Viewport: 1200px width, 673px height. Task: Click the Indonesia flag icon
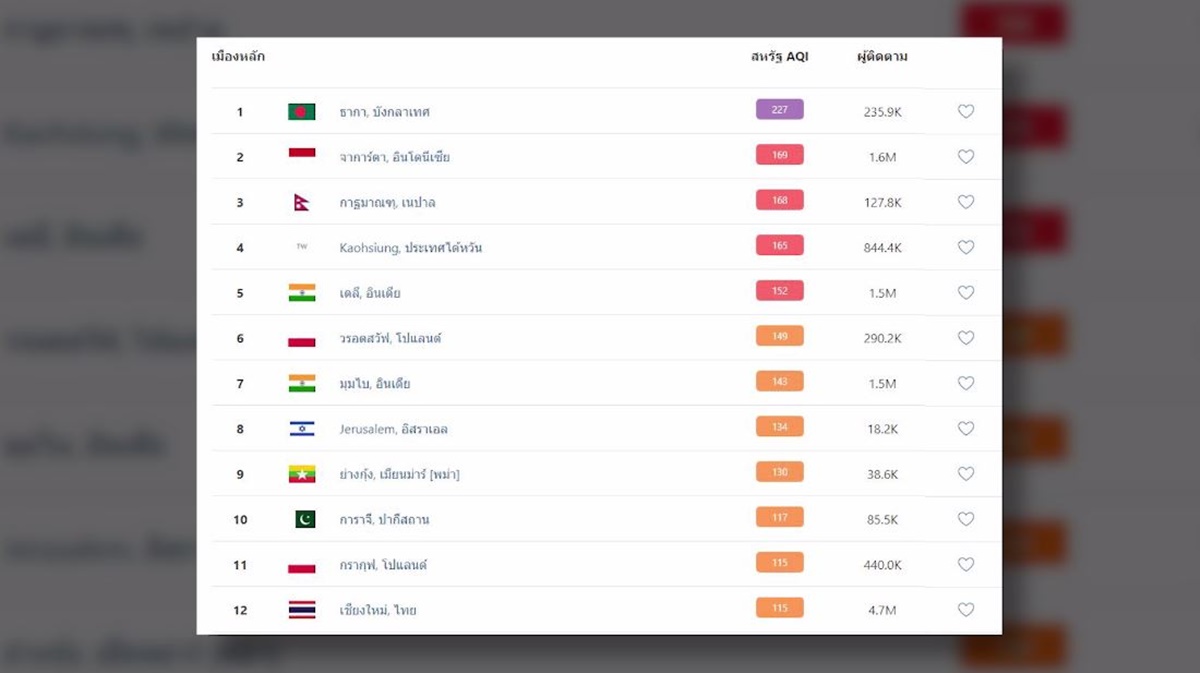(x=301, y=154)
